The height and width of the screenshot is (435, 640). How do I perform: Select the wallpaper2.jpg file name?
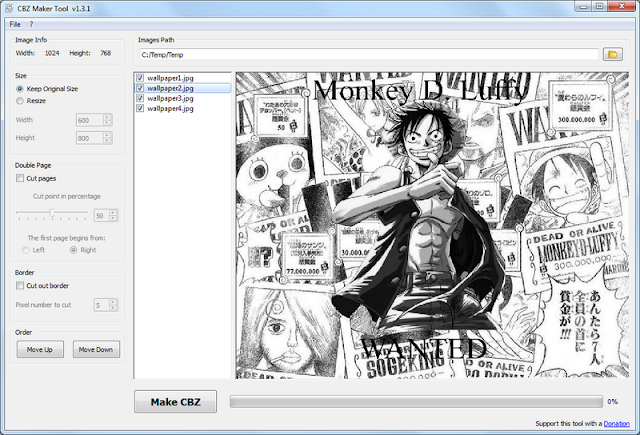pos(170,88)
